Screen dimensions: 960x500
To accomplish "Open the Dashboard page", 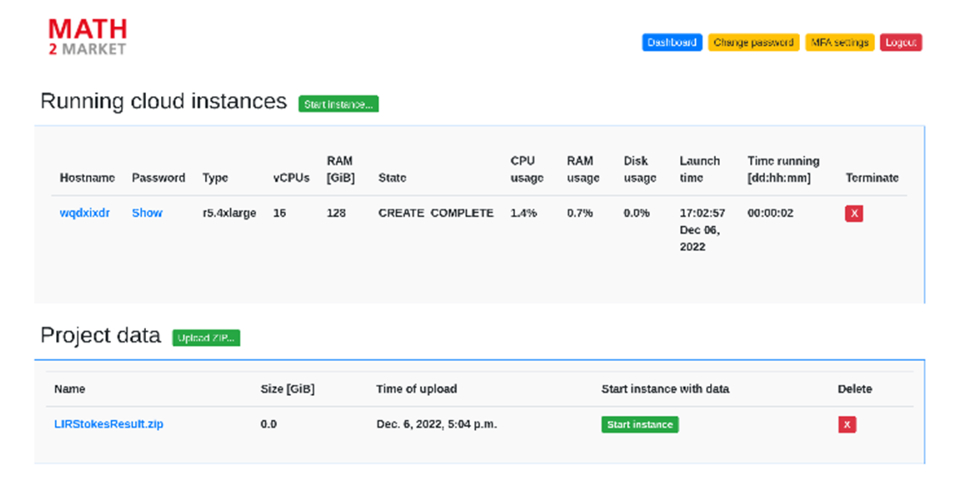I will [672, 43].
